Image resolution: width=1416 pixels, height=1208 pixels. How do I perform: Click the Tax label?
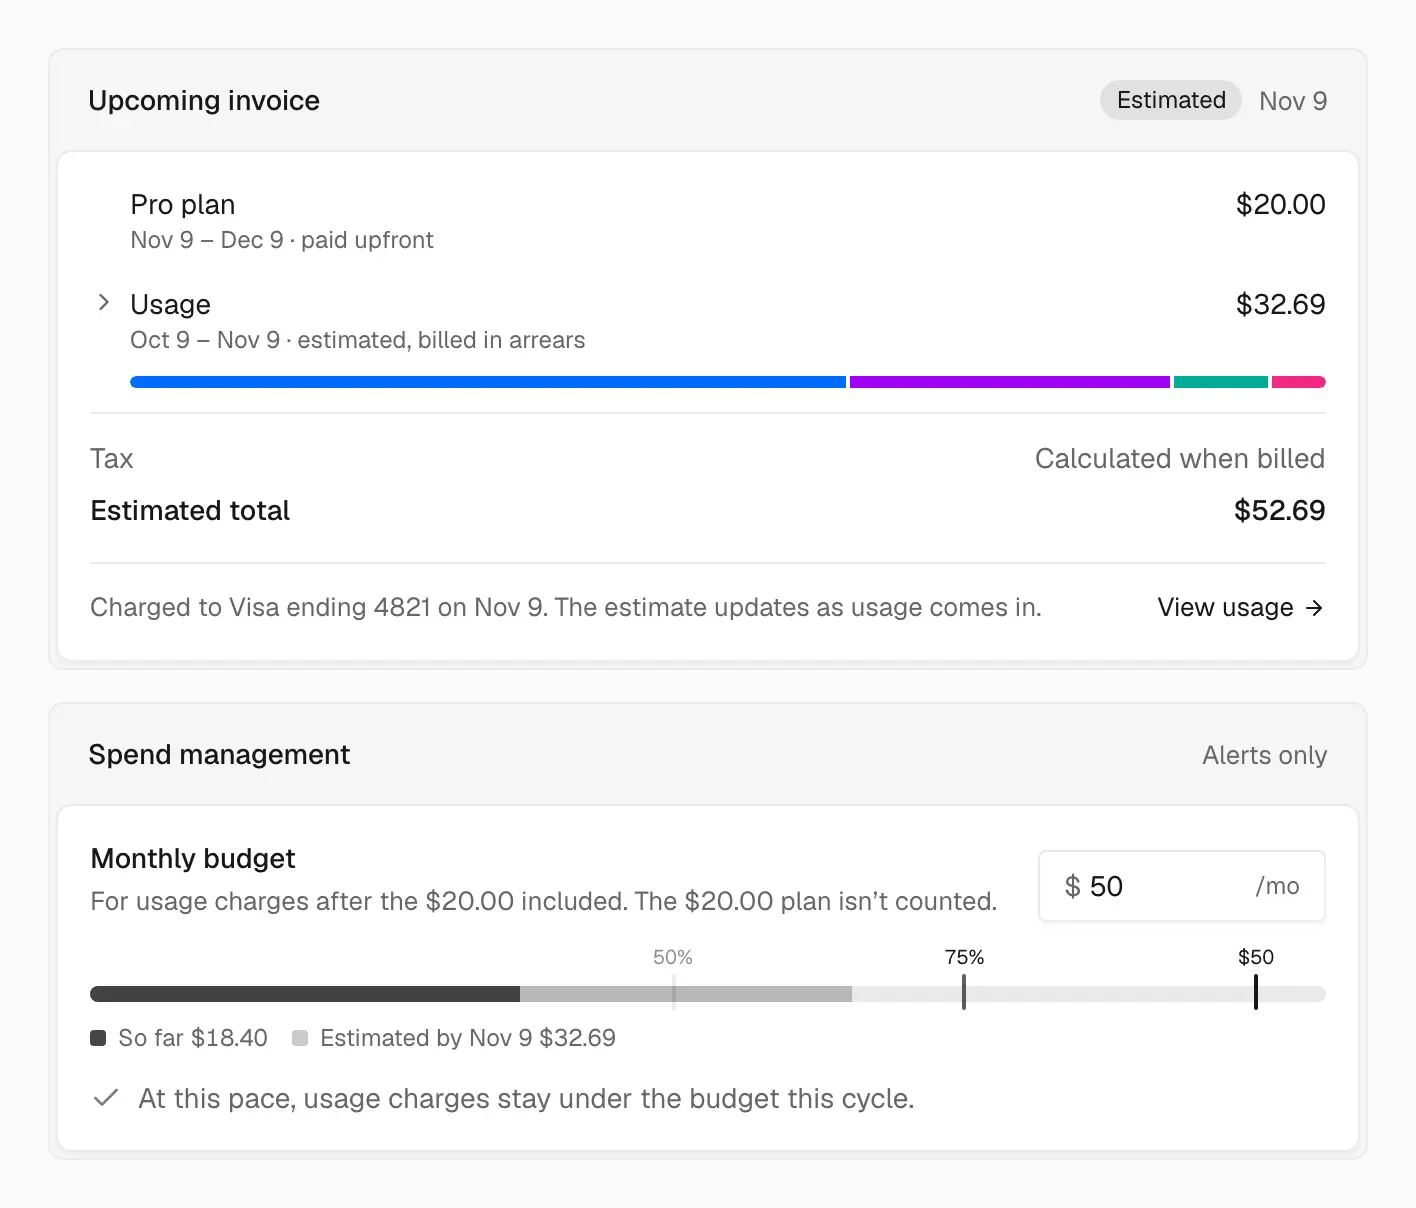tap(111, 458)
